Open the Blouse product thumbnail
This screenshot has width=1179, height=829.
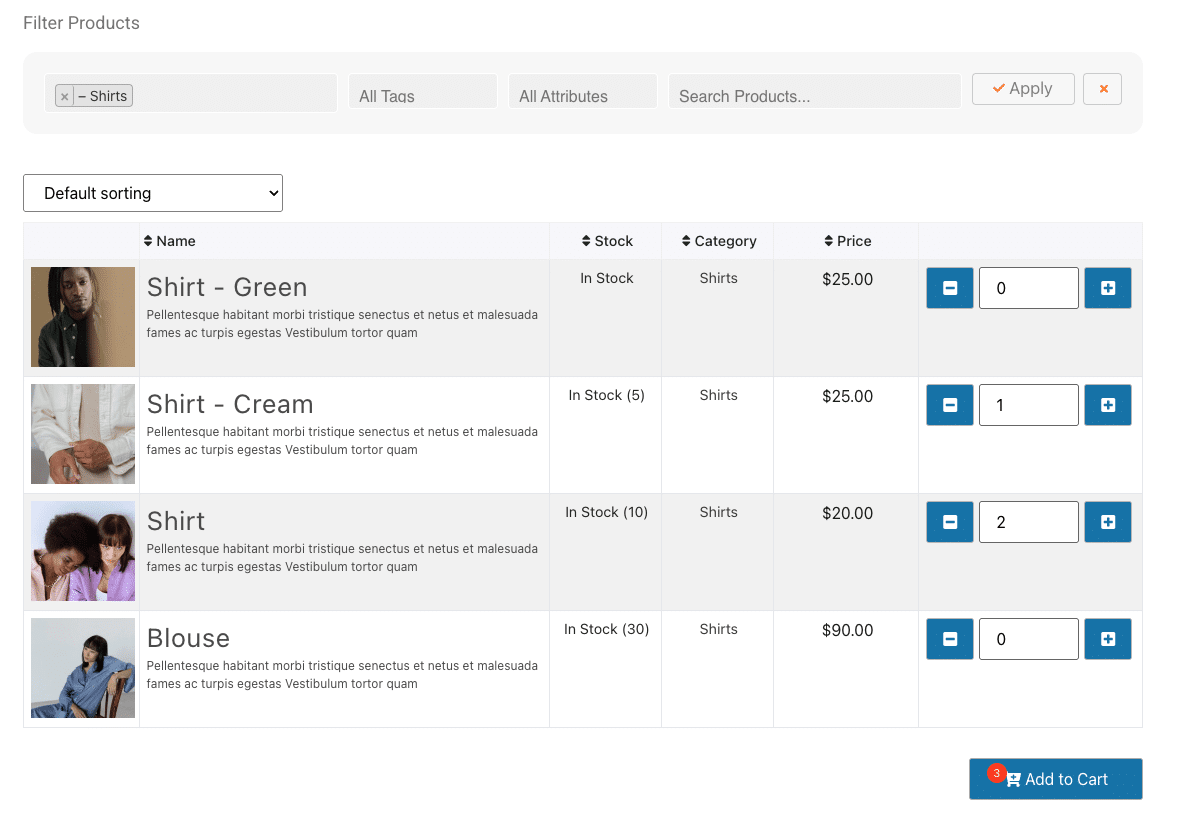83,668
